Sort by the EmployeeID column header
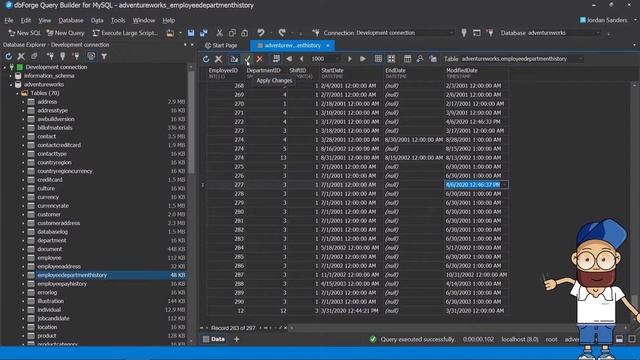 [227, 73]
